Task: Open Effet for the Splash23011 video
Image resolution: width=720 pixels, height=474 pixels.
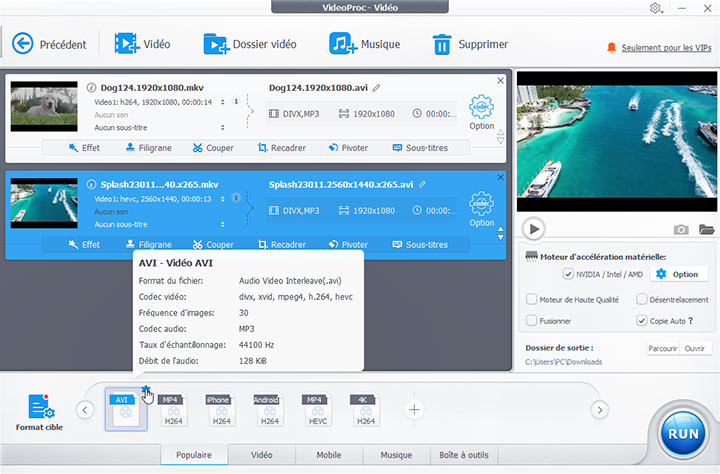Action: pyautogui.click(x=84, y=245)
